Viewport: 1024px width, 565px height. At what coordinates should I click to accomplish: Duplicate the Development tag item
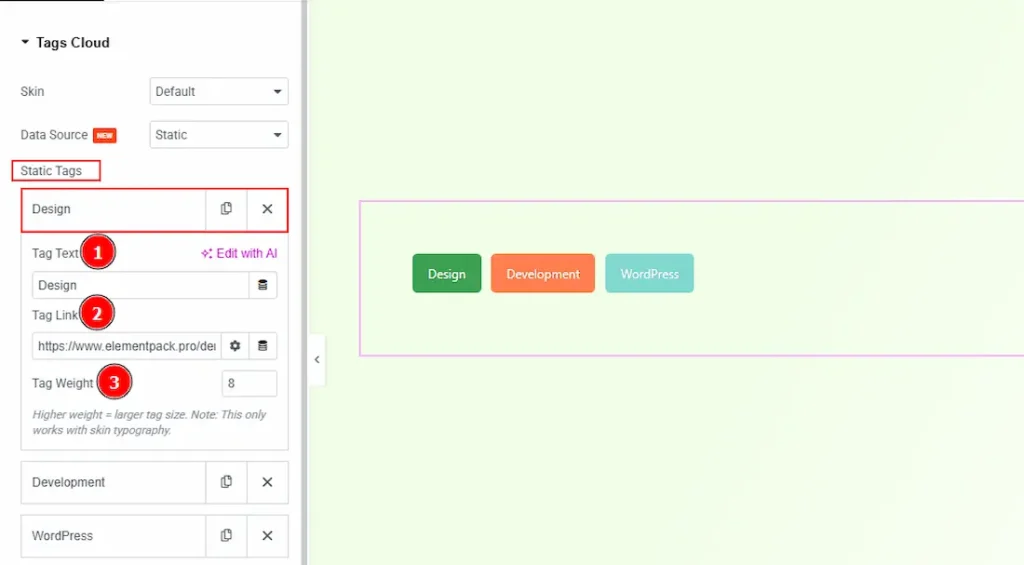click(x=226, y=482)
